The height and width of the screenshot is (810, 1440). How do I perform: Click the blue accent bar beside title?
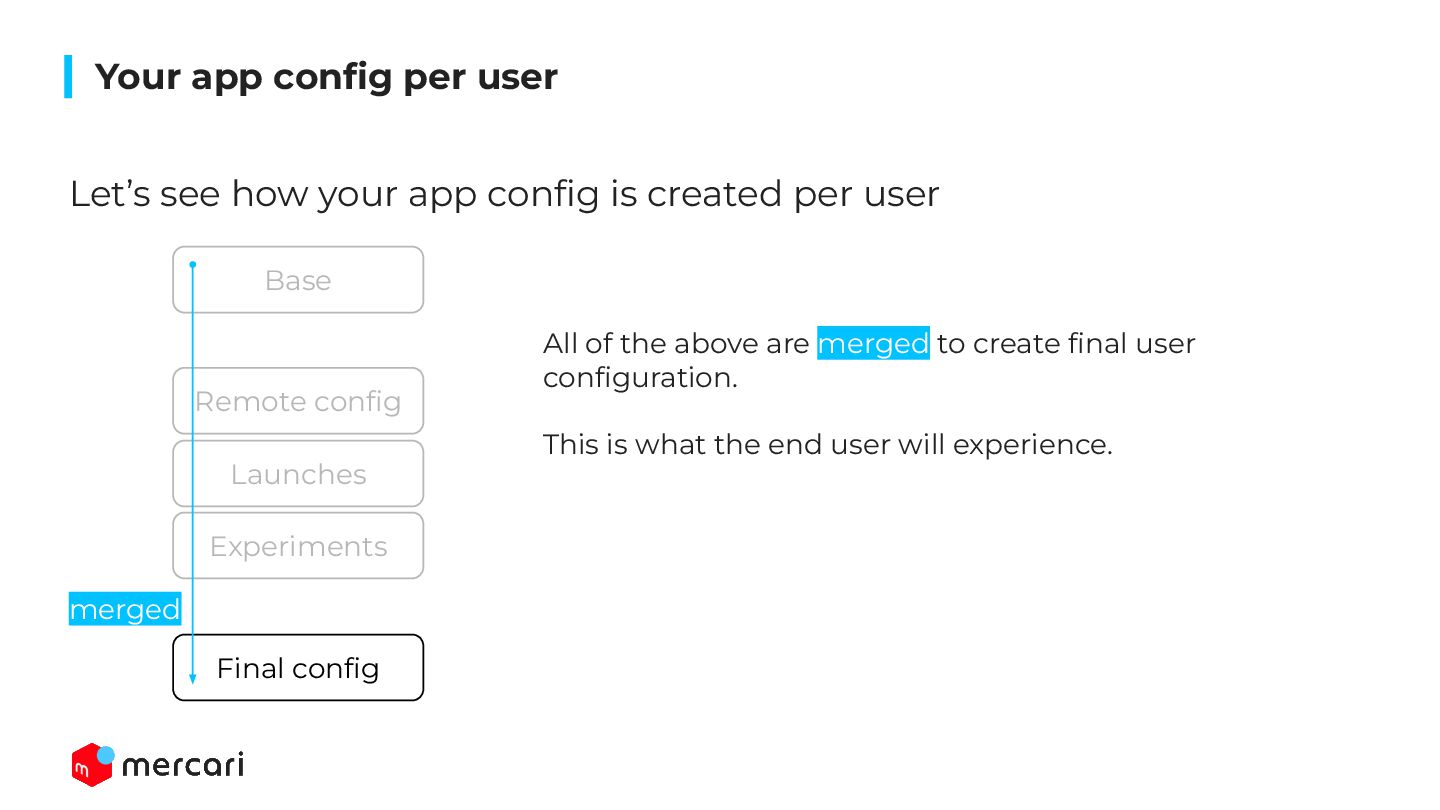coord(68,77)
